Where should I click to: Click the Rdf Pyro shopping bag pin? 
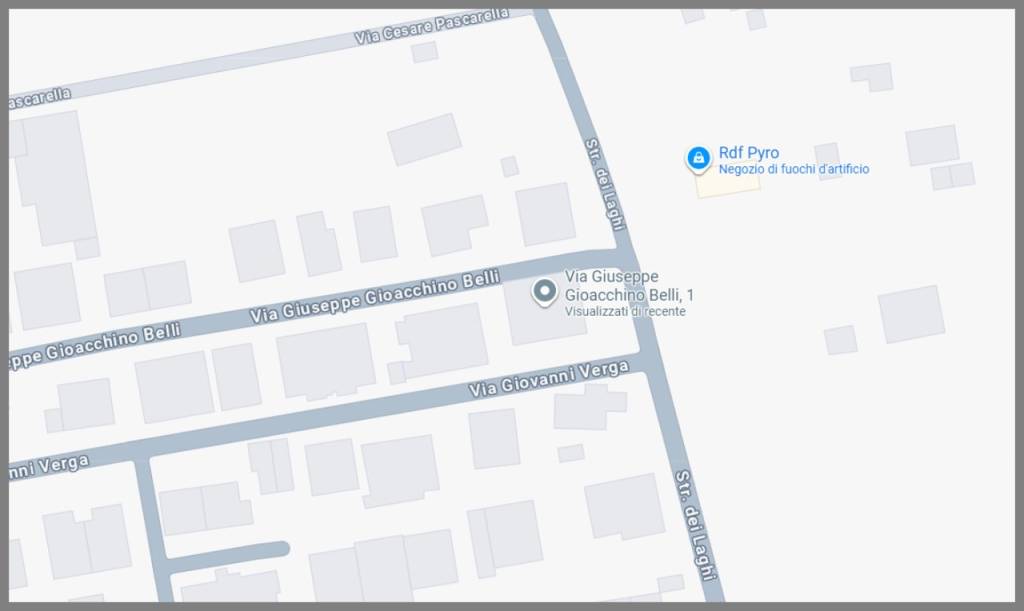pos(698,159)
